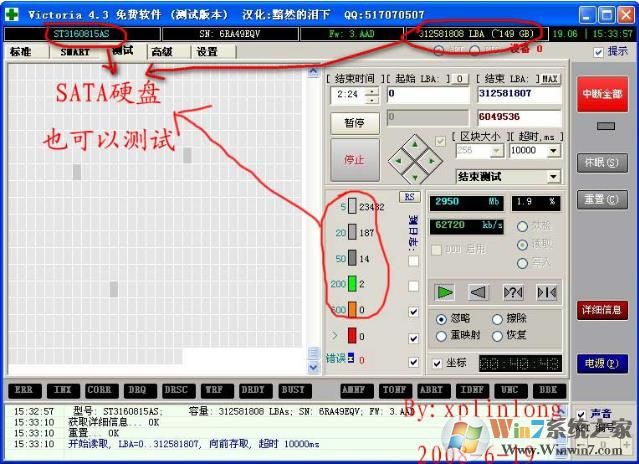Screen dimensions: 639x464
Task: Click the INX status indicator
Action: click(63, 390)
